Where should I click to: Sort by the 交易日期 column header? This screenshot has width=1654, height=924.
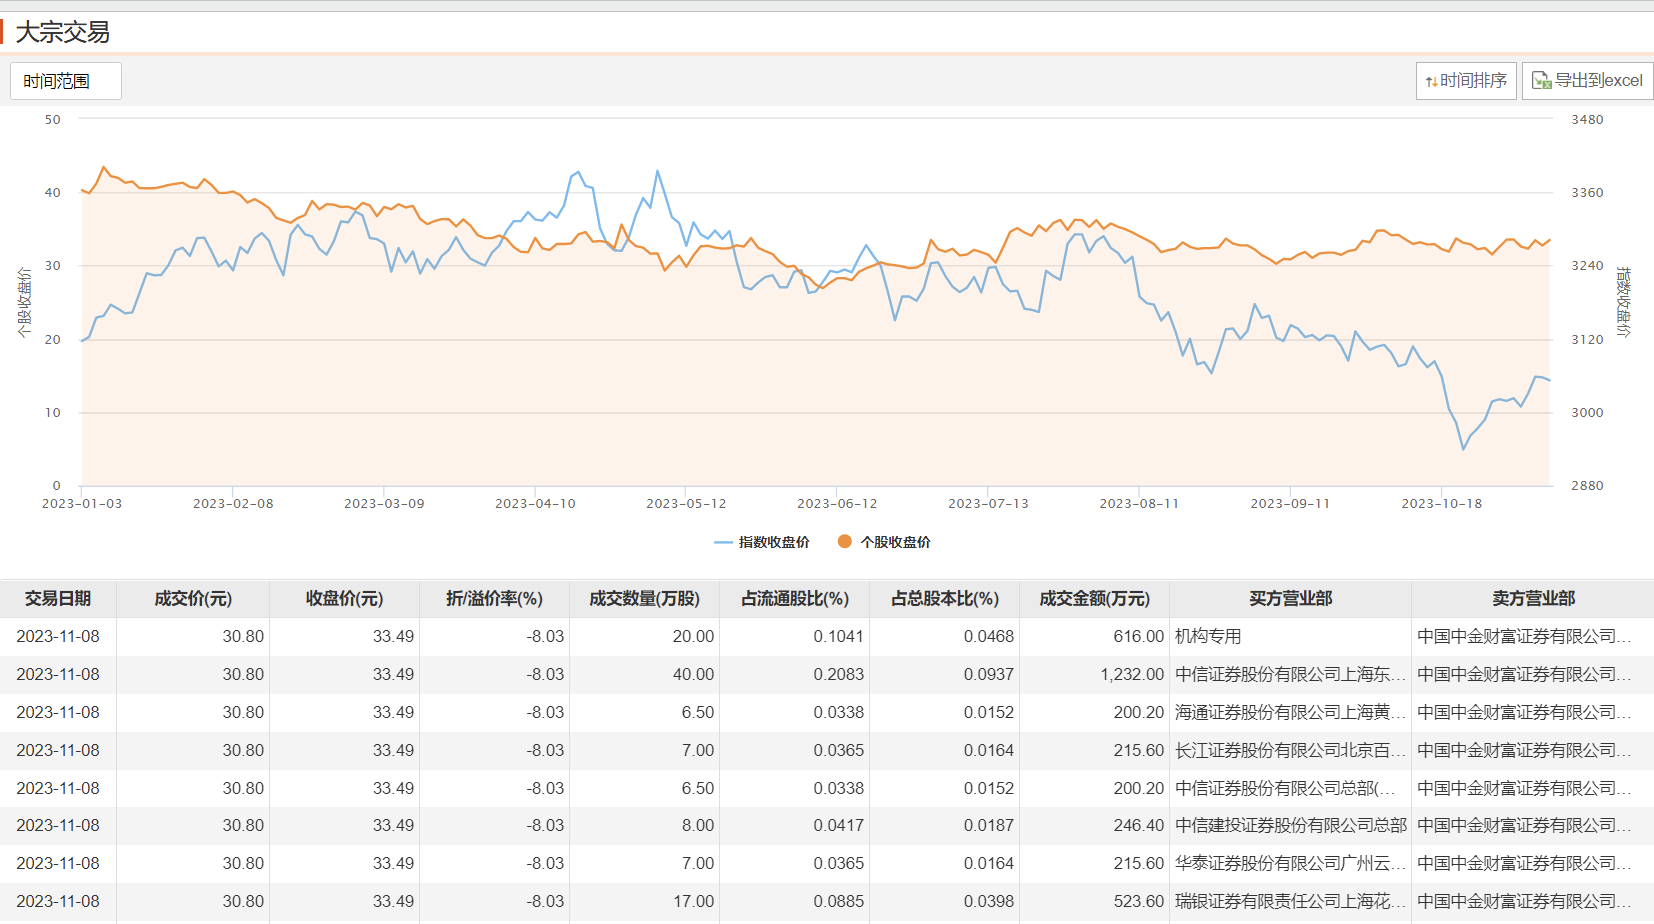pos(58,598)
